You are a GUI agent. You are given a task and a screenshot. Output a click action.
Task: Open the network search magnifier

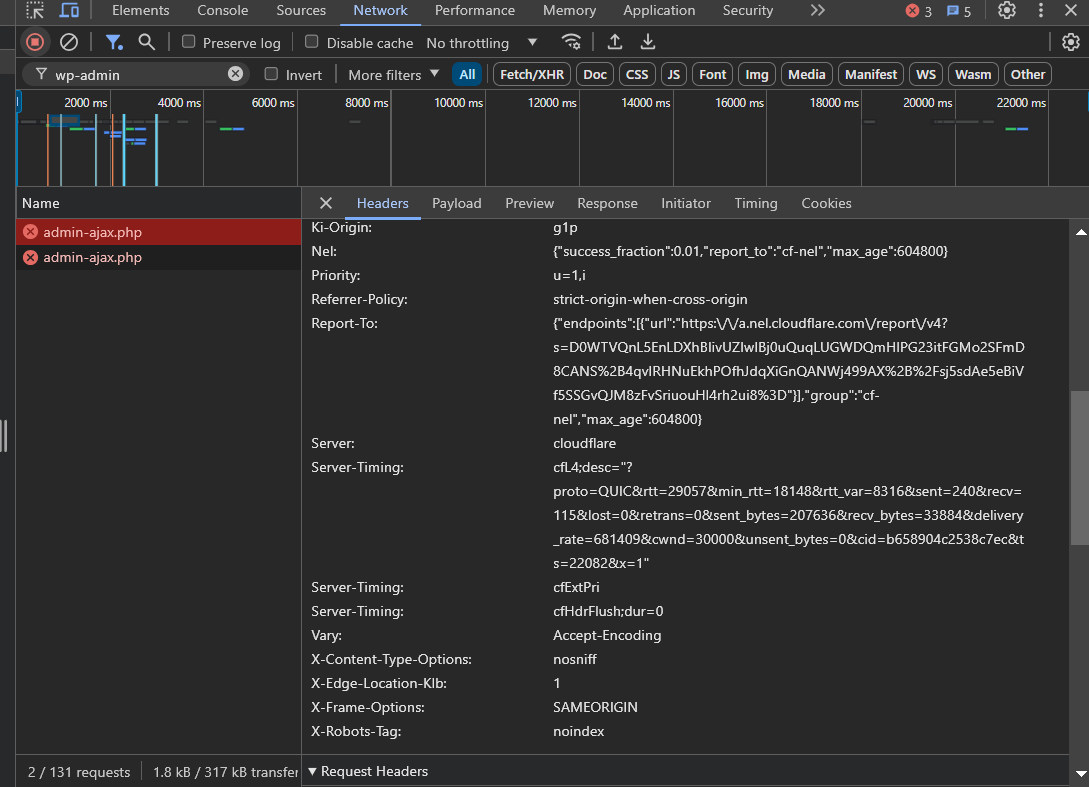click(x=147, y=42)
